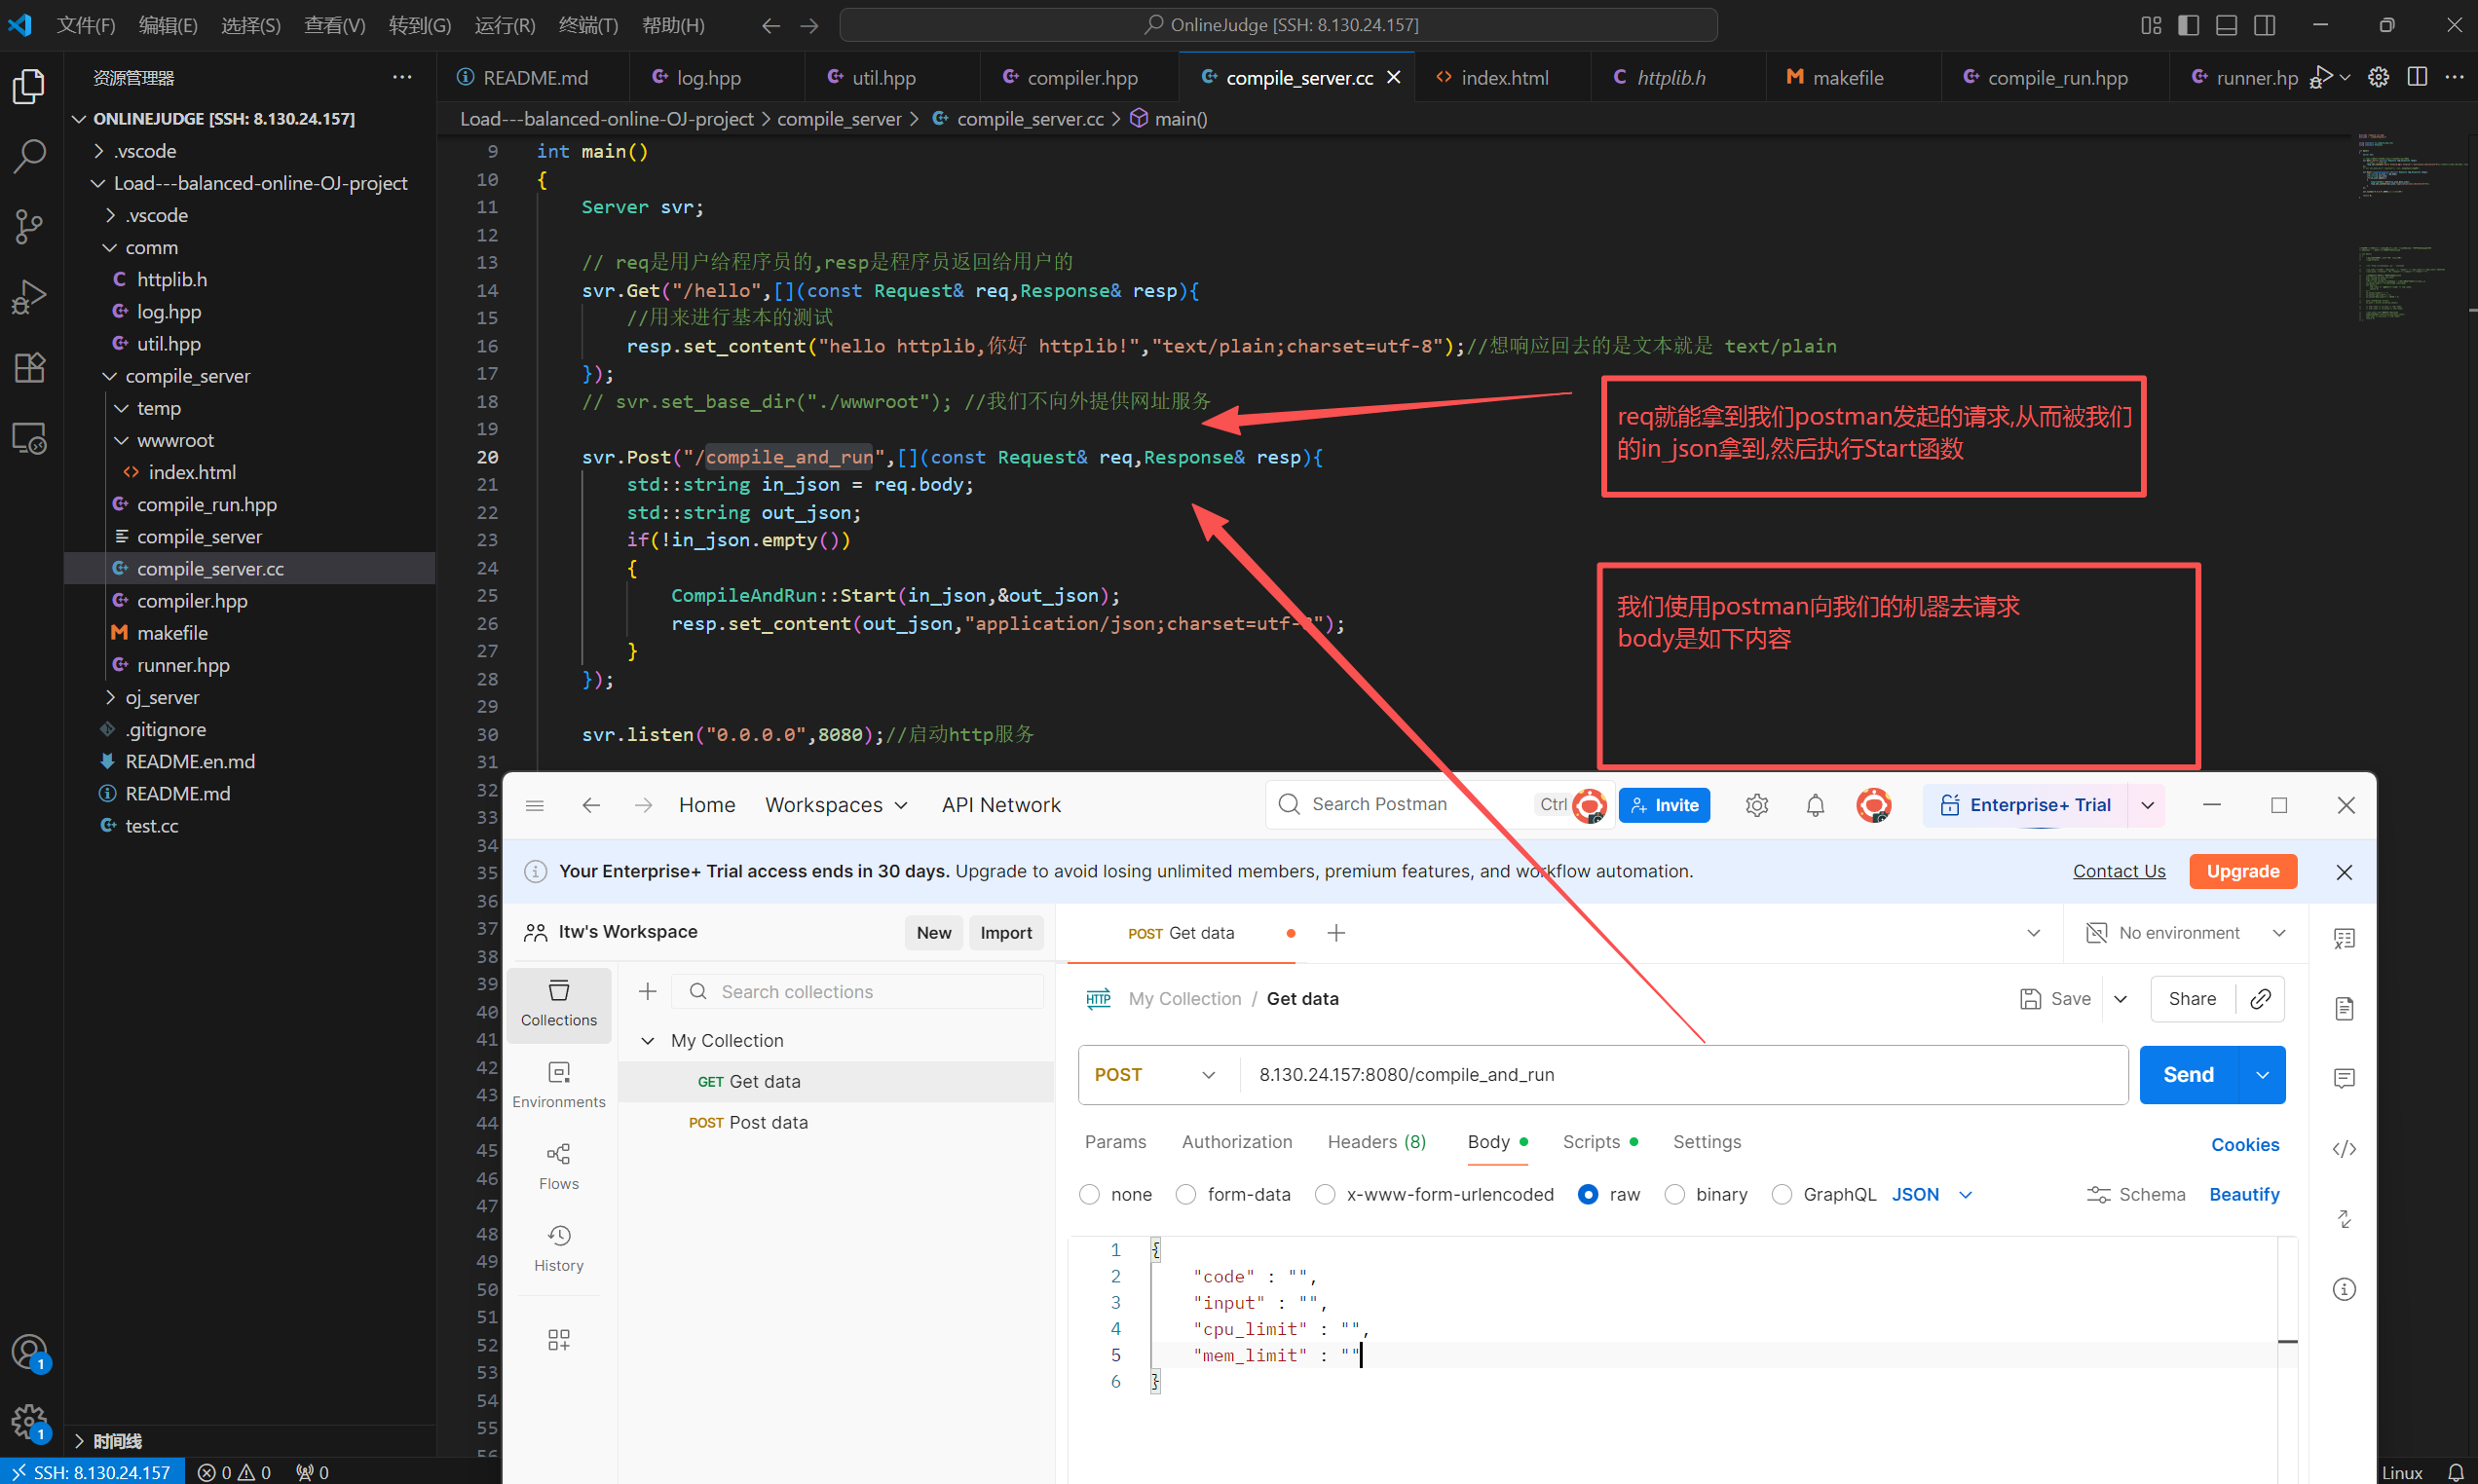Screen dimensions: 2478x1484
Task: Open VS Code Accounts icon
Action: tap(29, 1353)
